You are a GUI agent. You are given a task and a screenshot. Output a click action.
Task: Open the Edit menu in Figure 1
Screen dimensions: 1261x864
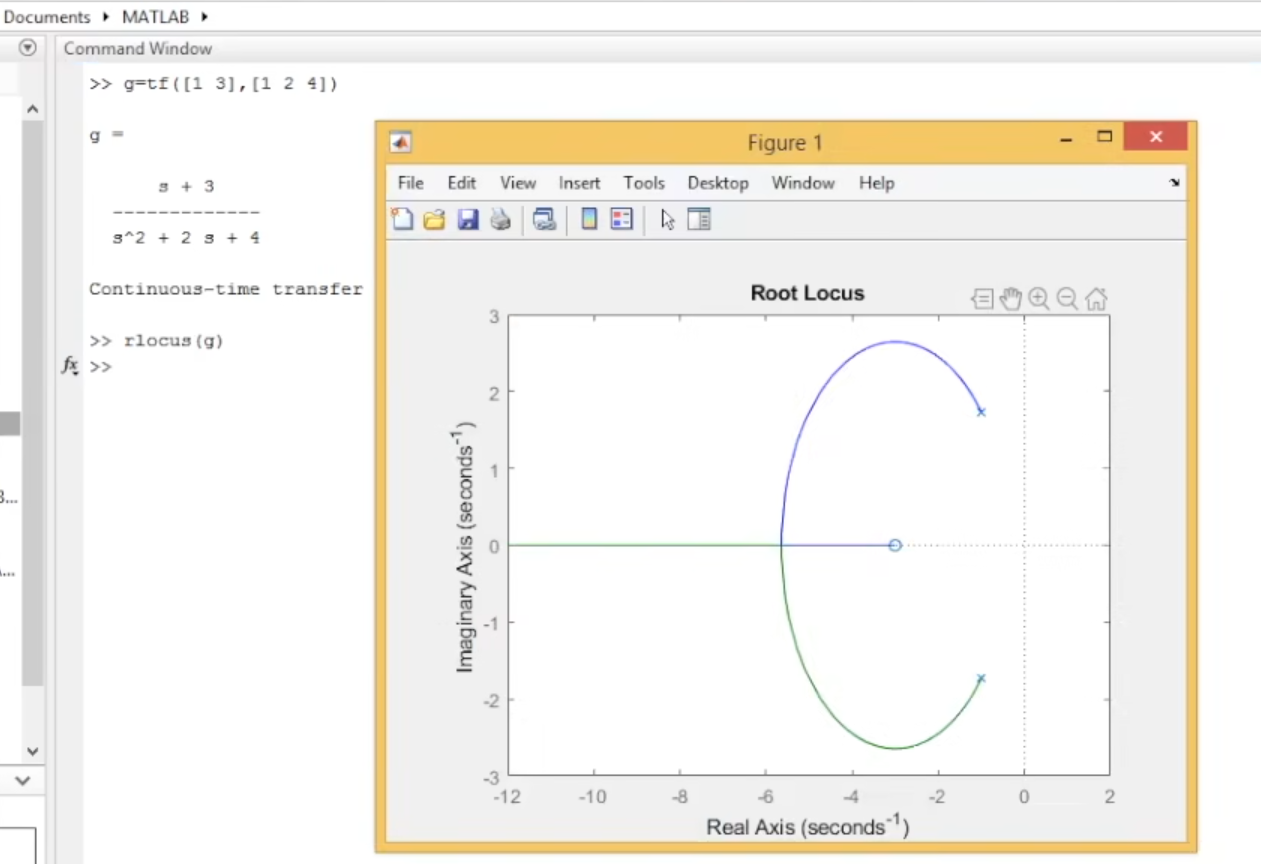pyautogui.click(x=462, y=183)
